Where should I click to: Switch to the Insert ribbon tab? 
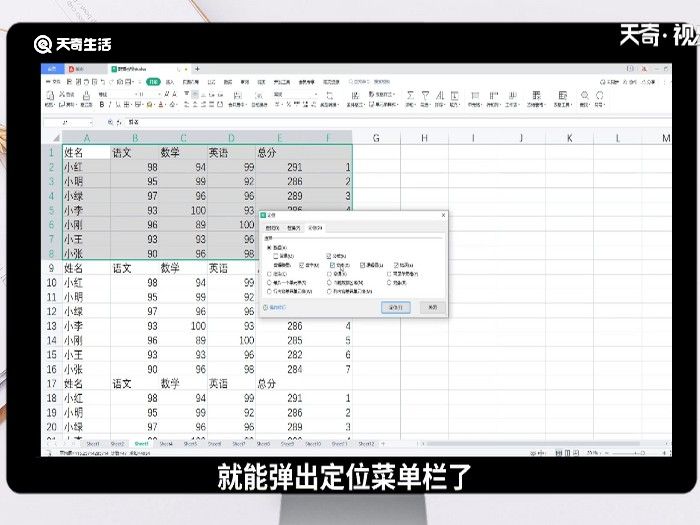[x=170, y=82]
